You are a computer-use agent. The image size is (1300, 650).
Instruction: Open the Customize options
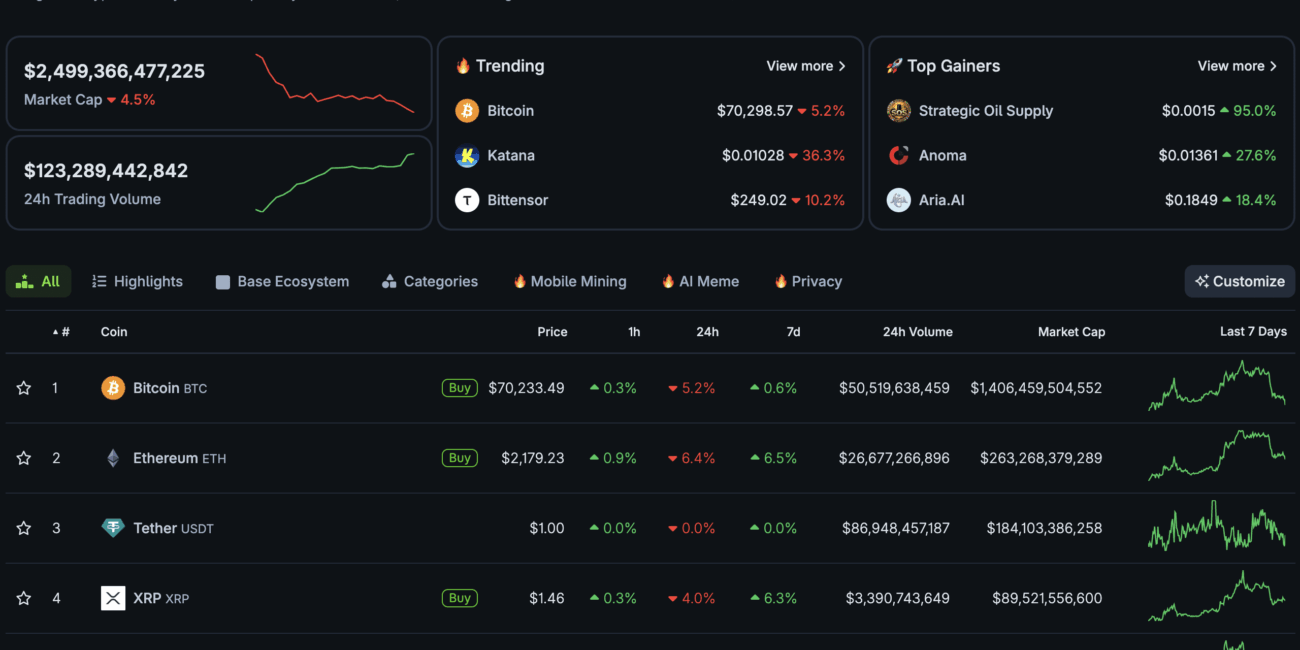point(1239,282)
